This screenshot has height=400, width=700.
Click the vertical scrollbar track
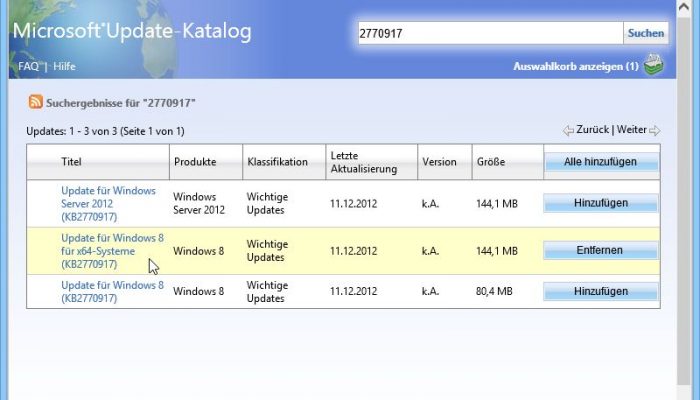(x=684, y=201)
